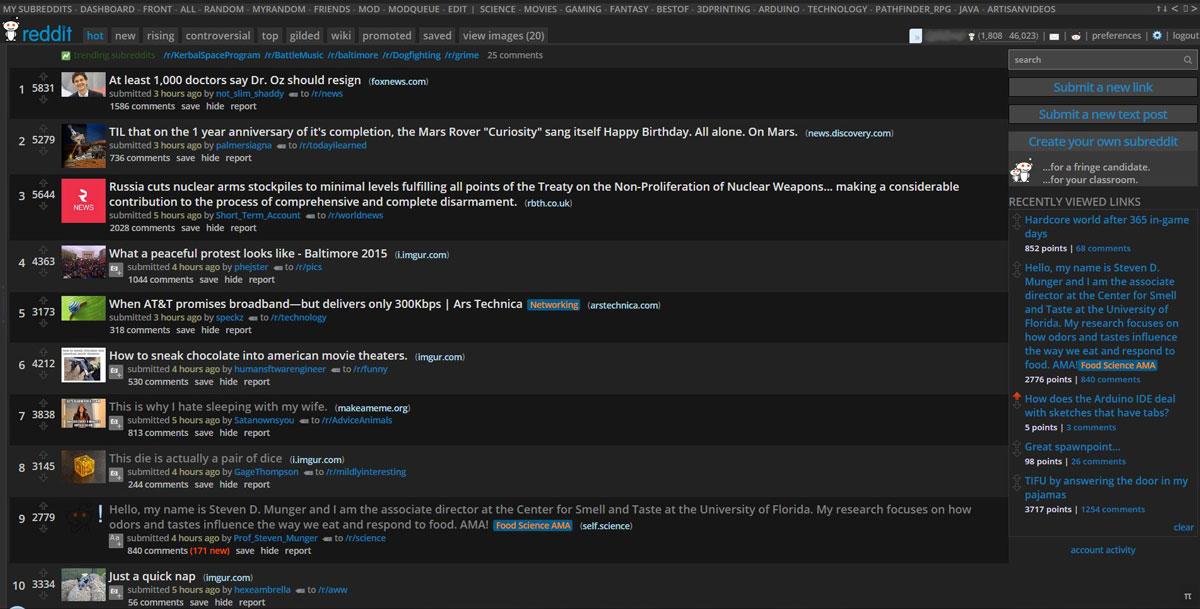Image resolution: width=1200 pixels, height=609 pixels.
Task: Expand image for hate sleeping with wife post
Action: (116, 422)
